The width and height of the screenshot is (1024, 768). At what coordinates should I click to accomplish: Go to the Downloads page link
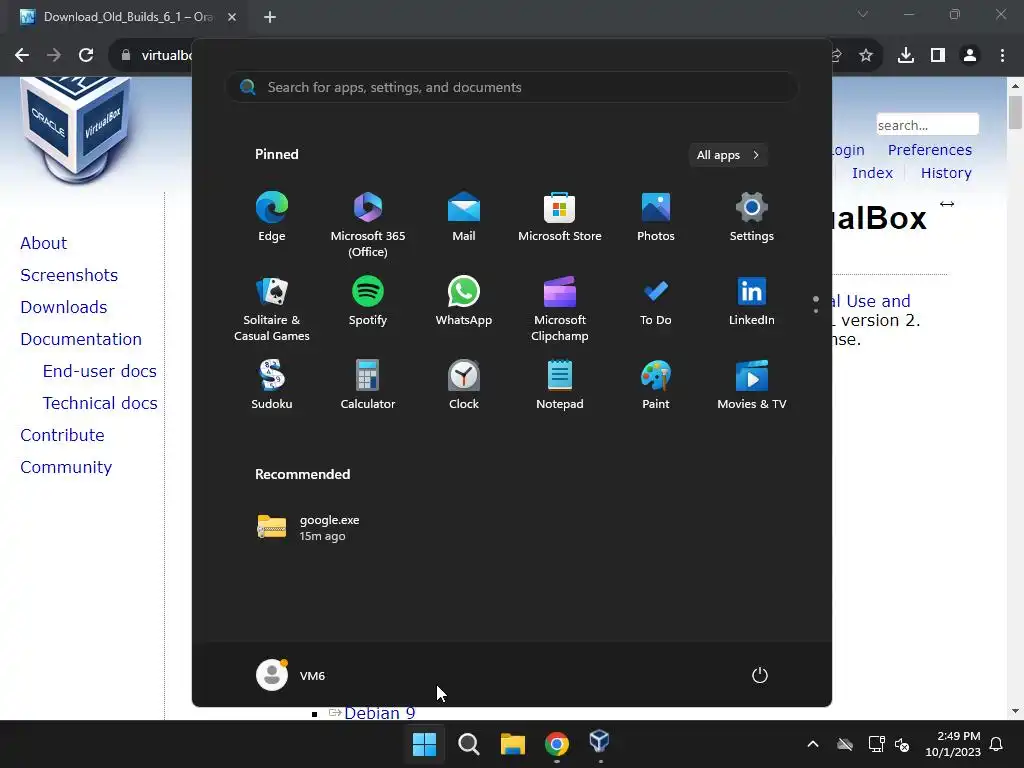63,307
